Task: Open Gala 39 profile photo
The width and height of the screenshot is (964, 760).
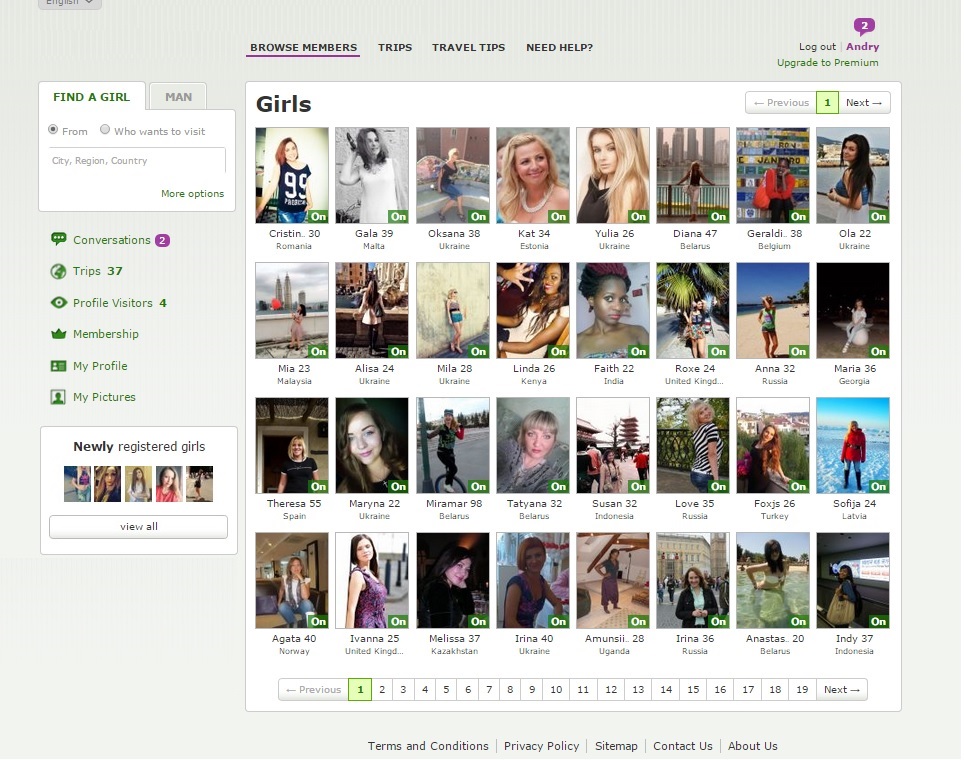Action: click(x=372, y=175)
